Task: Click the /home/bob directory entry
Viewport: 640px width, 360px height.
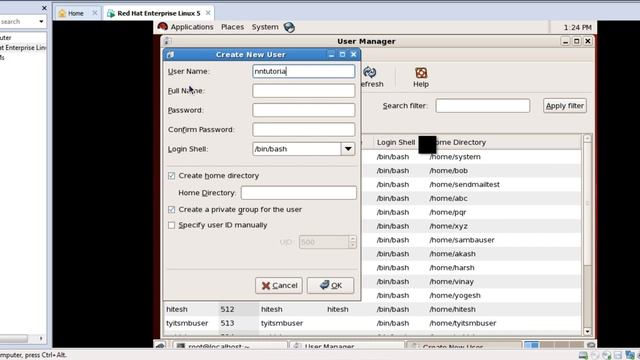Action: tap(449, 171)
